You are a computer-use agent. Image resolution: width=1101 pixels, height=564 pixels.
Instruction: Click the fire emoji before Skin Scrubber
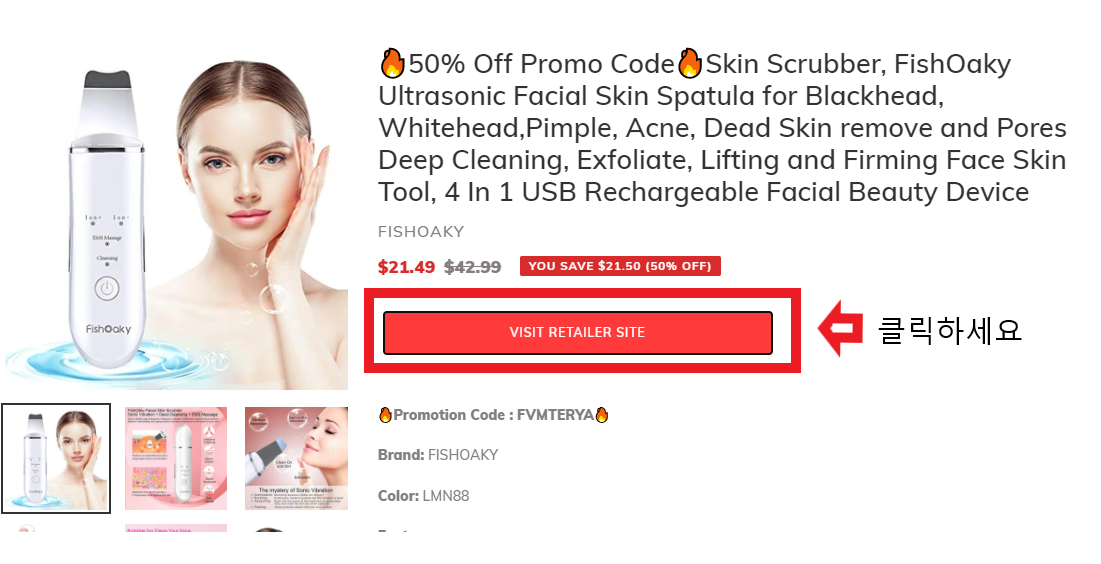point(690,64)
